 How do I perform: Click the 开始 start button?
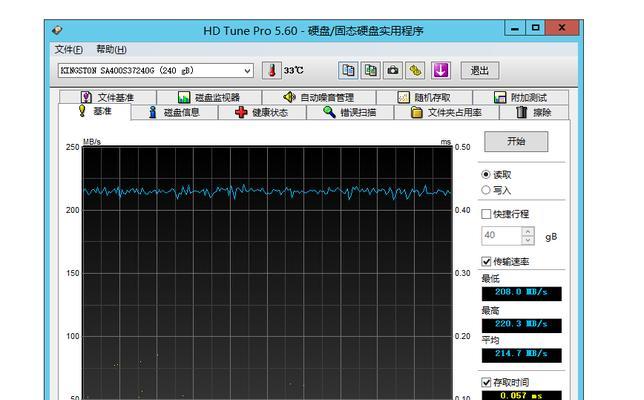point(516,142)
